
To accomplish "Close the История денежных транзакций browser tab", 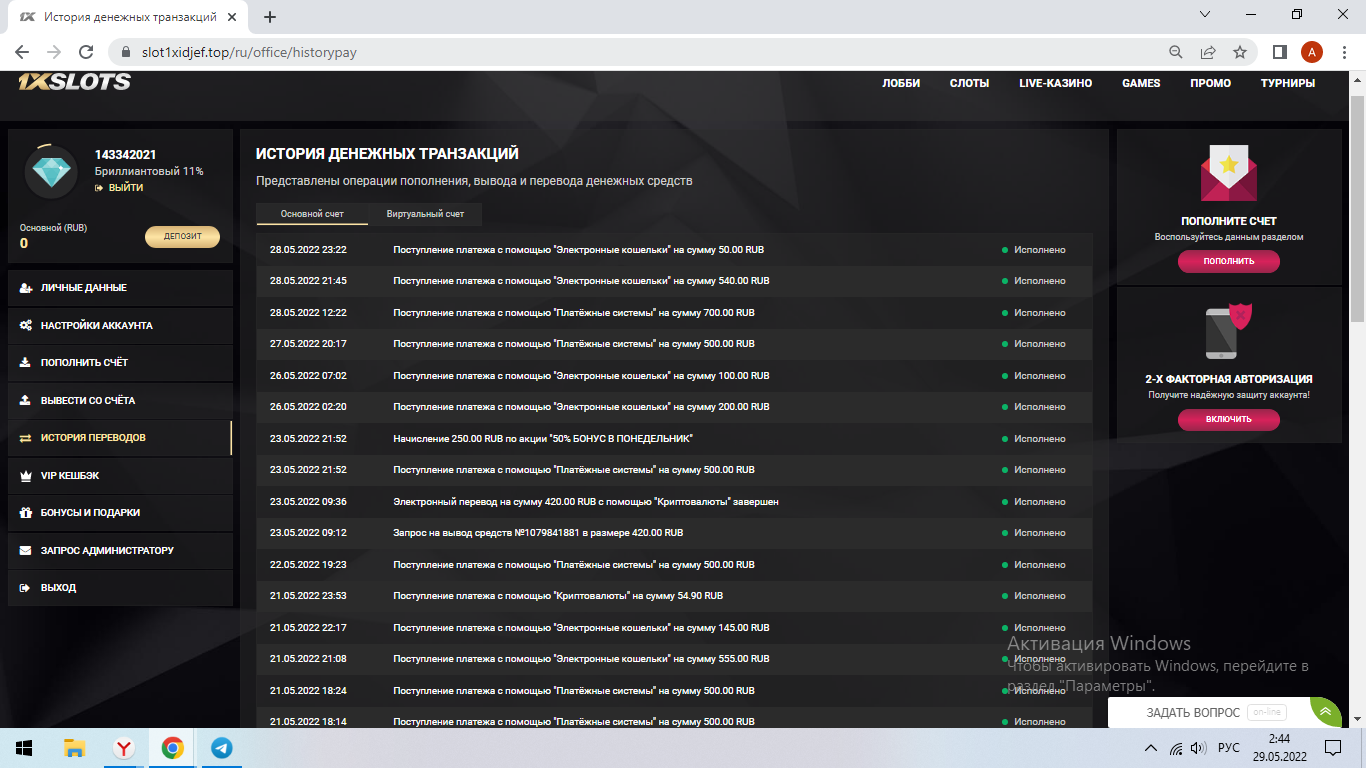I will [232, 16].
